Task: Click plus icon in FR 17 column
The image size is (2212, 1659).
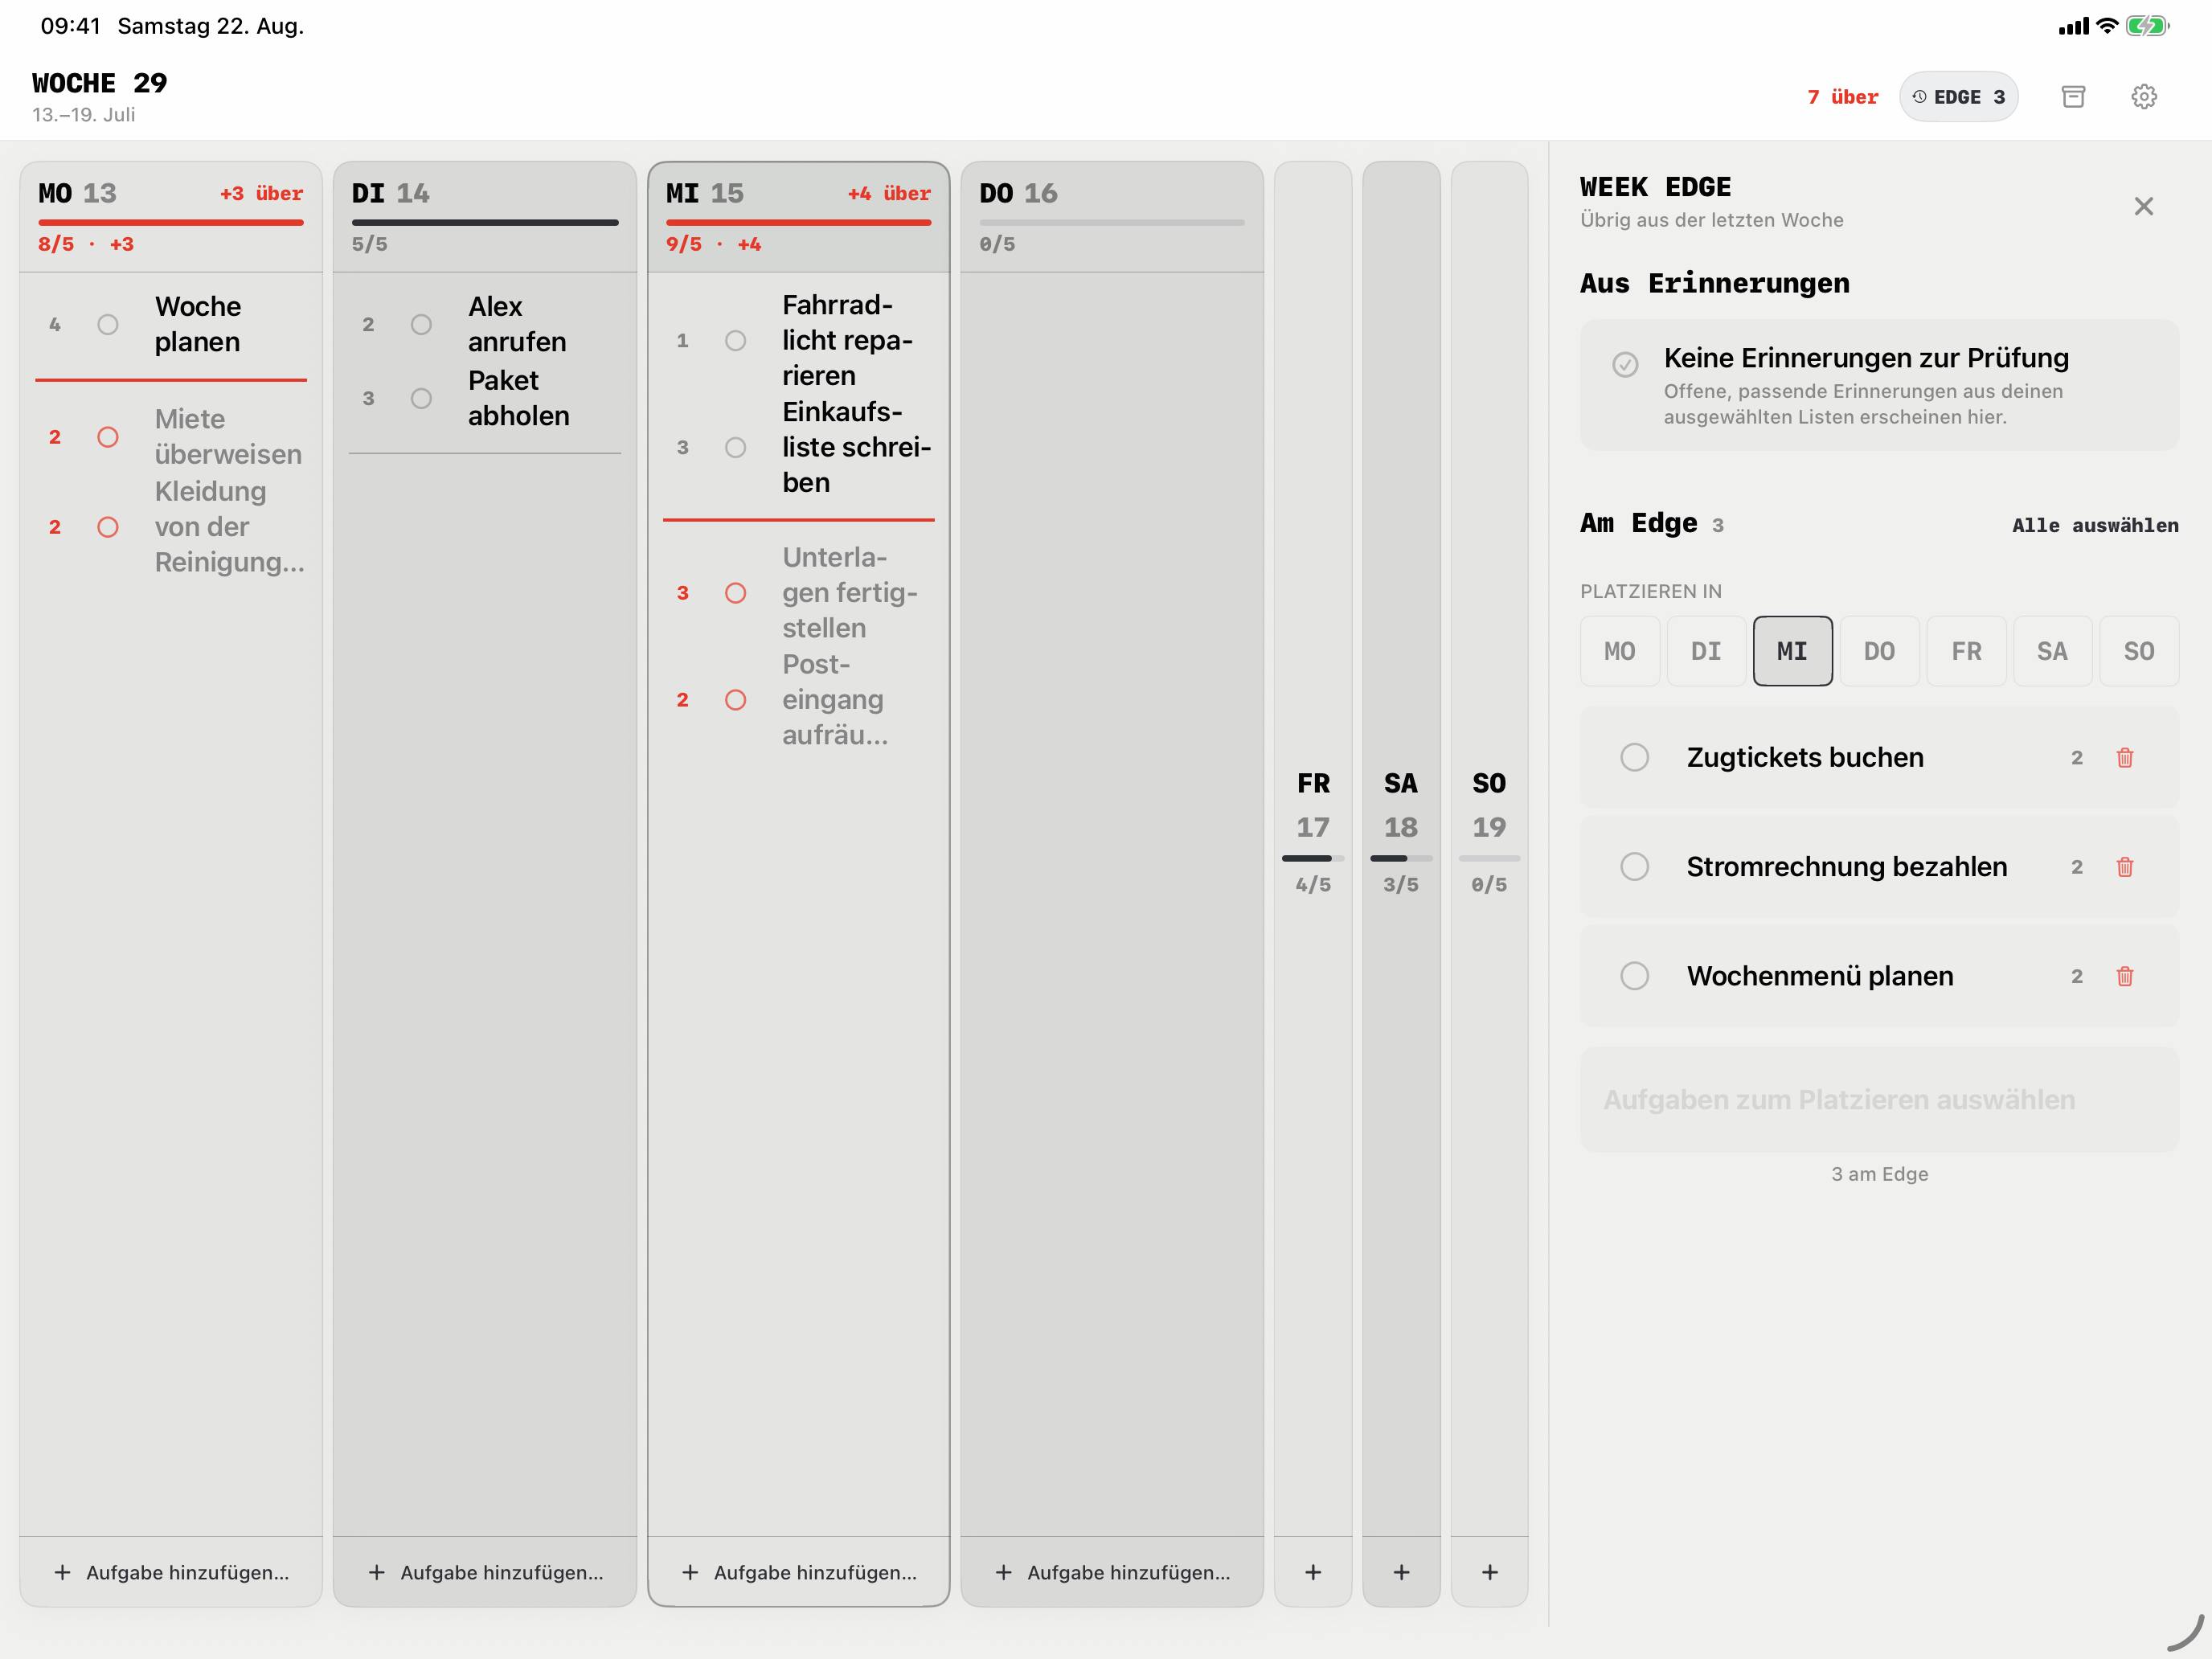Action: click(1313, 1572)
